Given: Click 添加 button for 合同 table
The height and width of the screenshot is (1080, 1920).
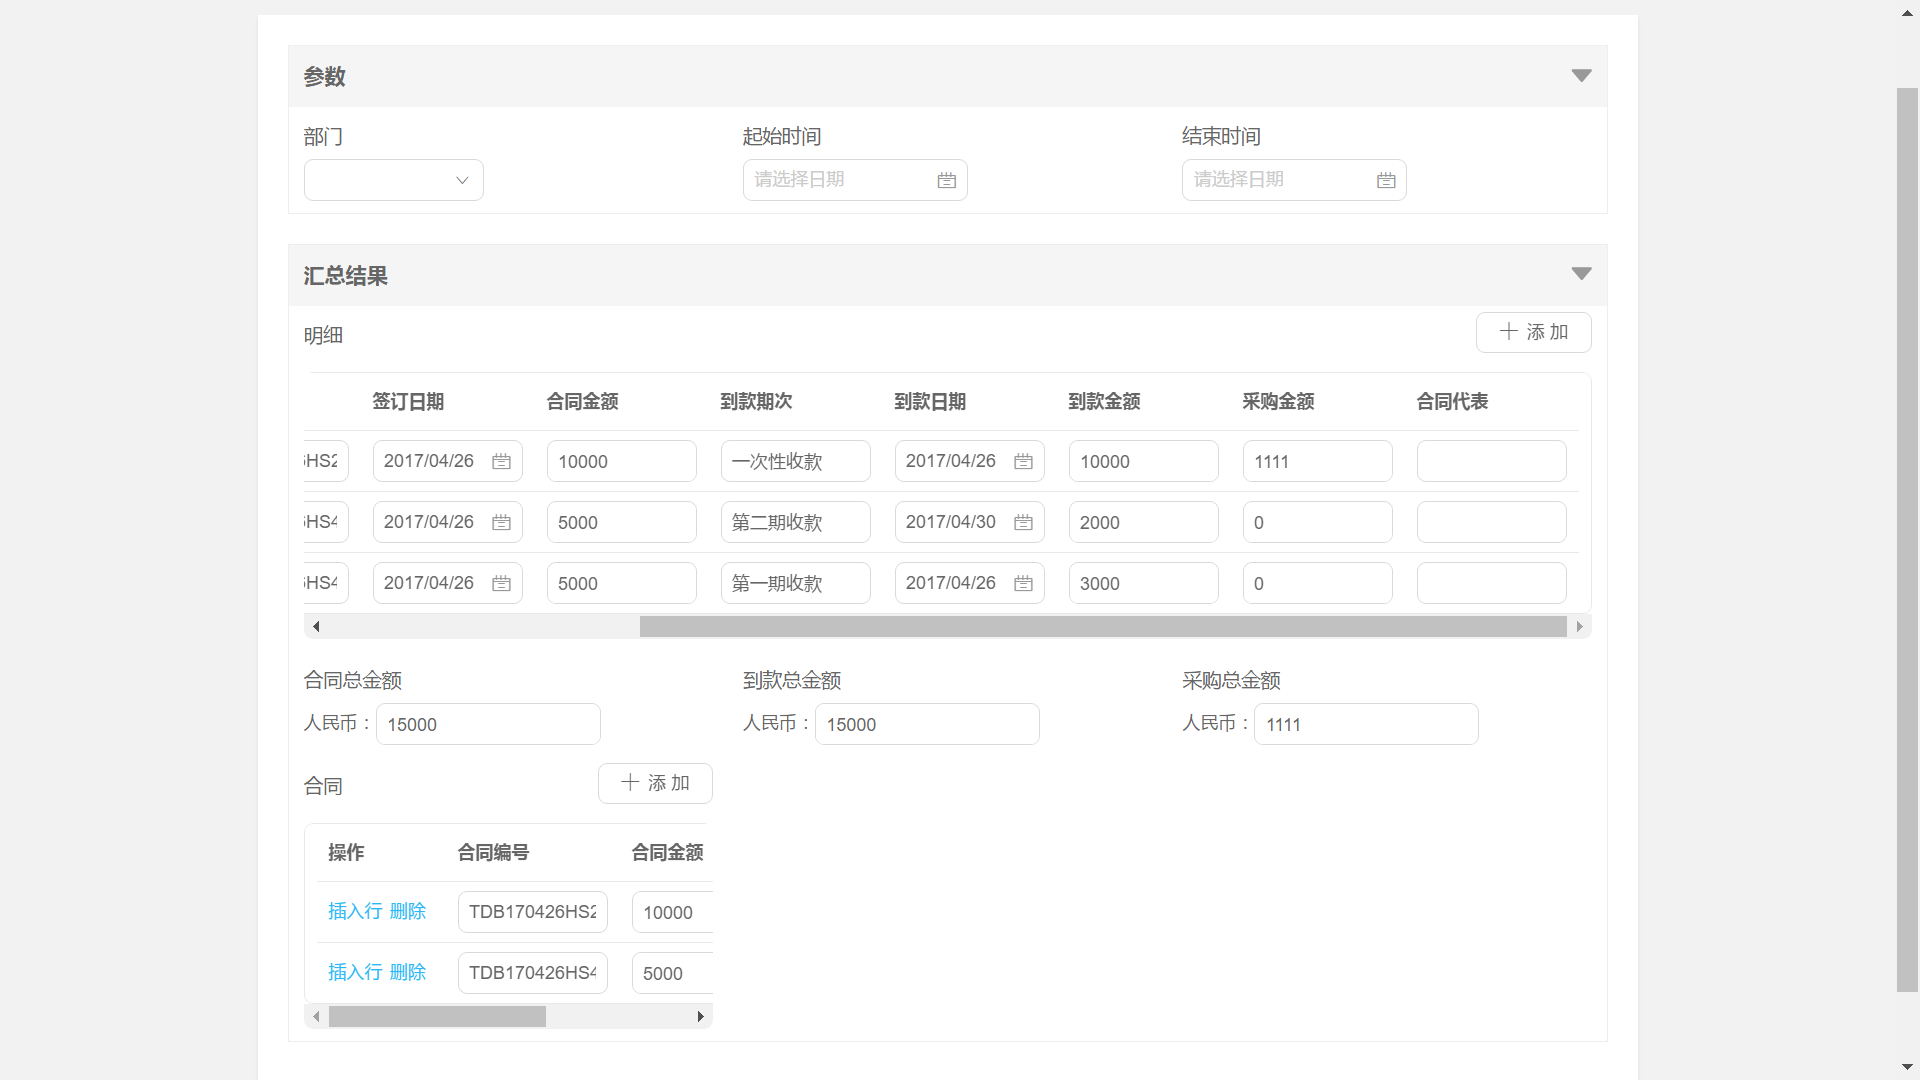Looking at the screenshot, I should [x=655, y=784].
